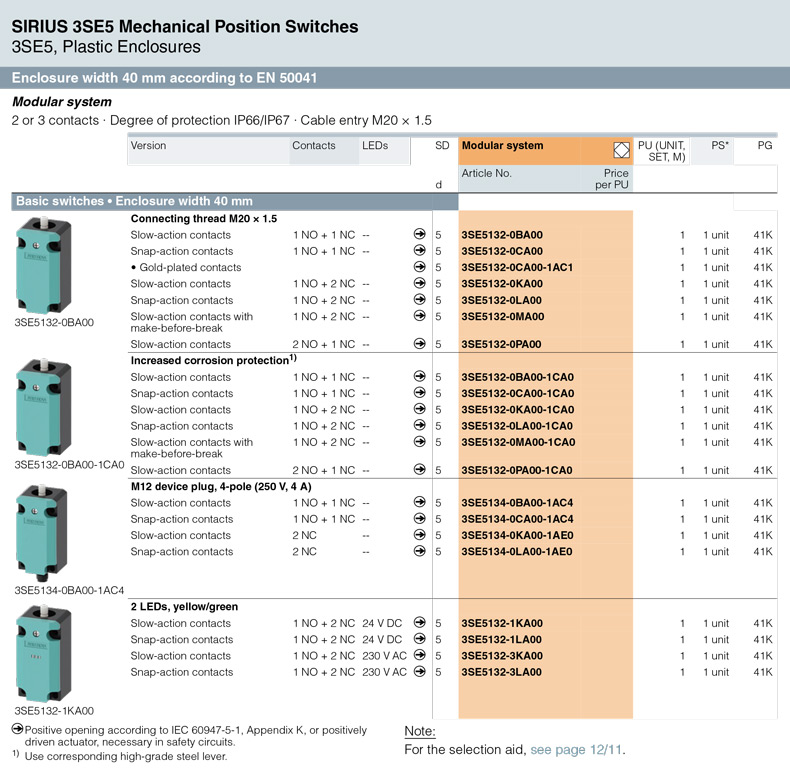Click positive opening arrow icon for 3SE5132-0BA00
The image size is (790, 769).
[420, 235]
